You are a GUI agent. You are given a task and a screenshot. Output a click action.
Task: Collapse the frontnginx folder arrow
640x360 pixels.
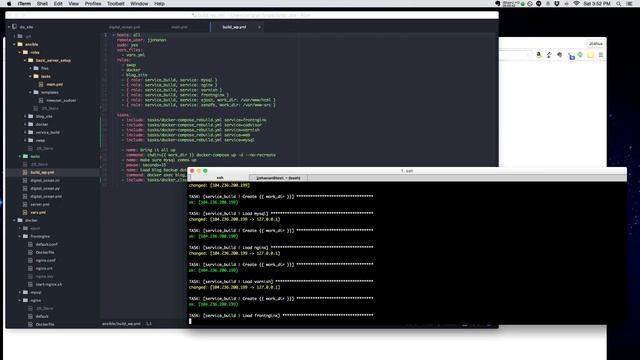click(20, 236)
